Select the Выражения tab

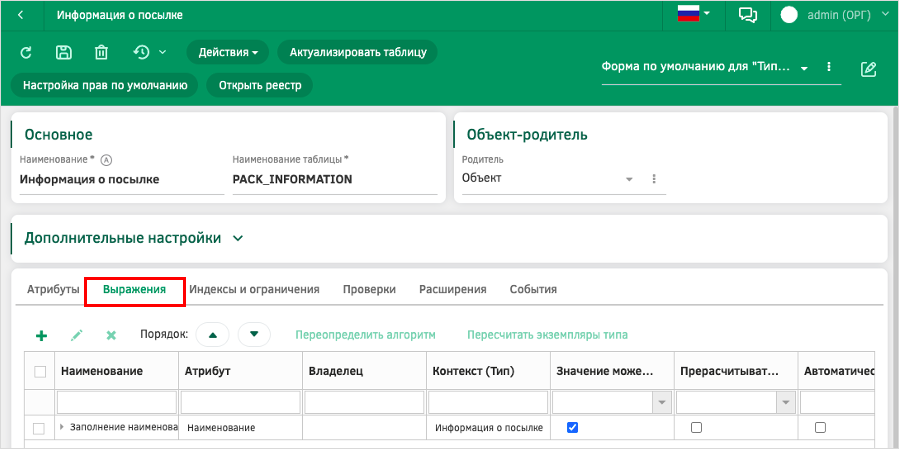click(x=135, y=290)
